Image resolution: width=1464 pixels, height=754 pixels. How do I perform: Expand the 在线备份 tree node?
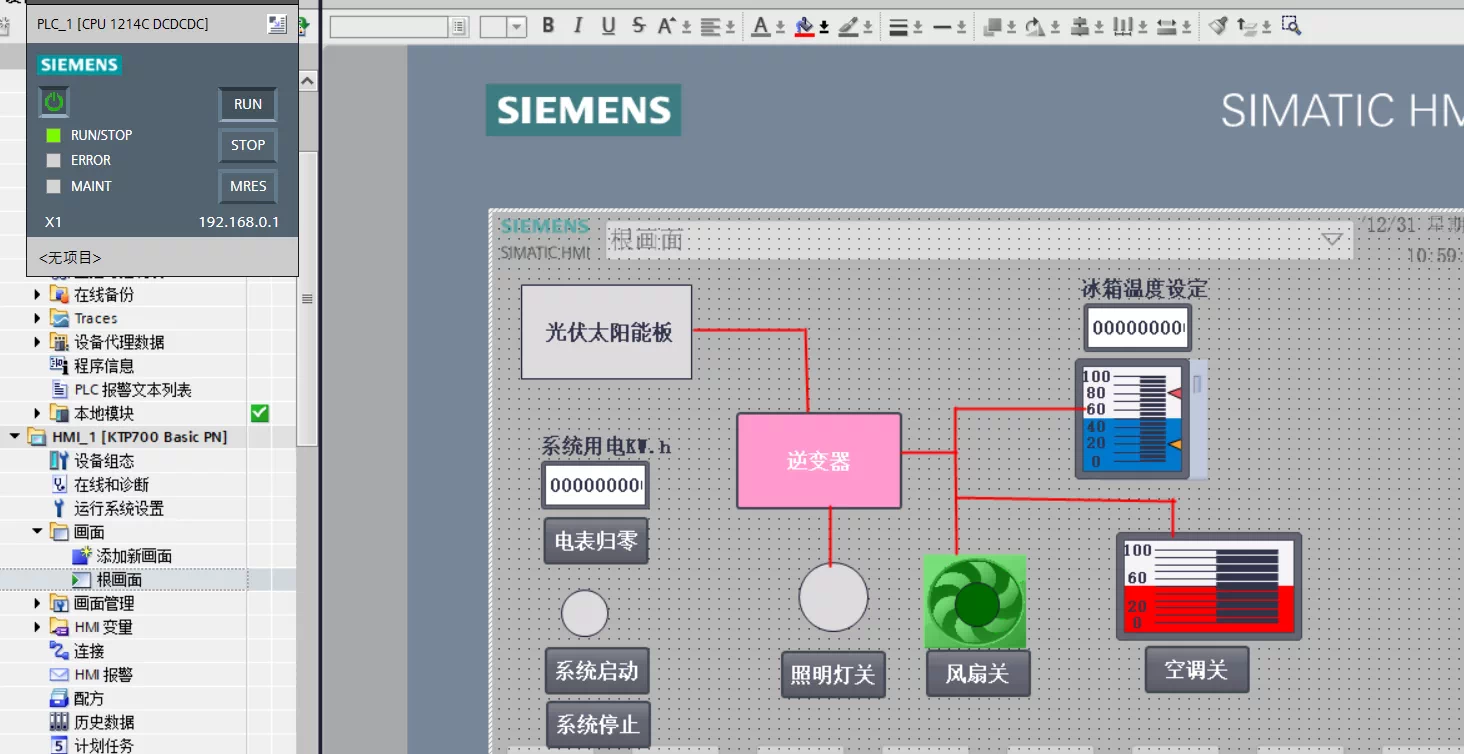pos(38,294)
